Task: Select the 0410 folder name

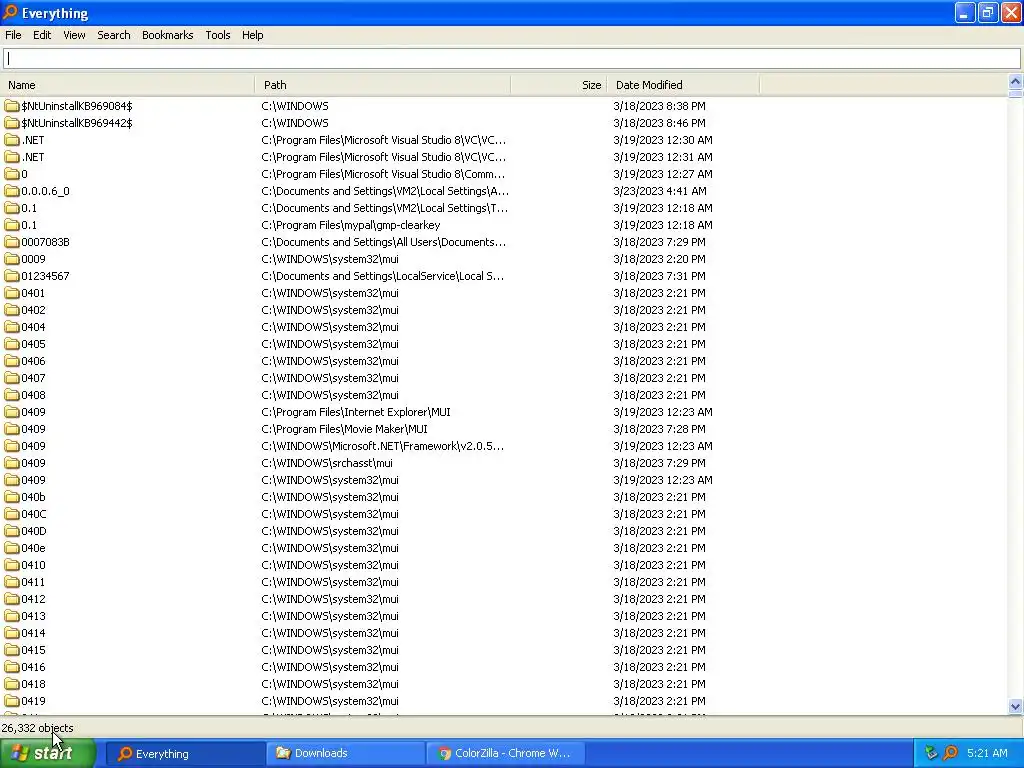Action: (33, 565)
